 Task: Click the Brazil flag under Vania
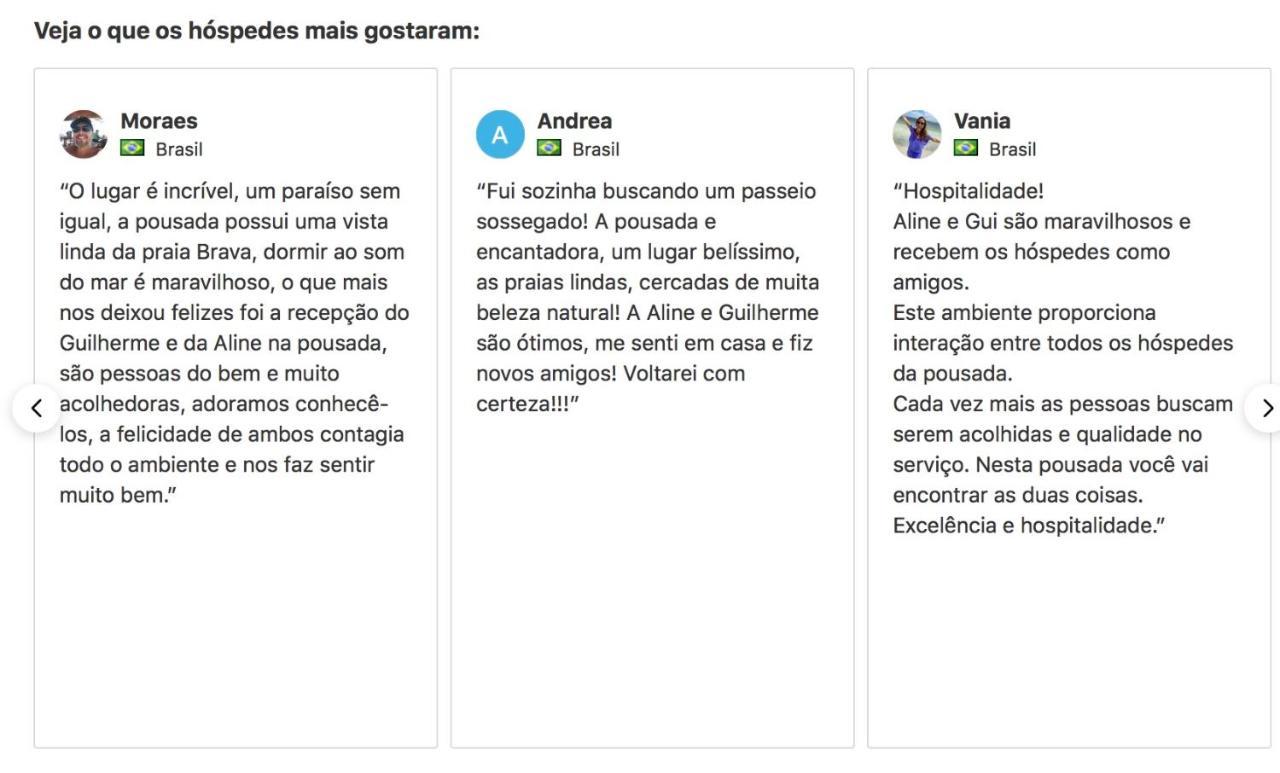click(966, 148)
